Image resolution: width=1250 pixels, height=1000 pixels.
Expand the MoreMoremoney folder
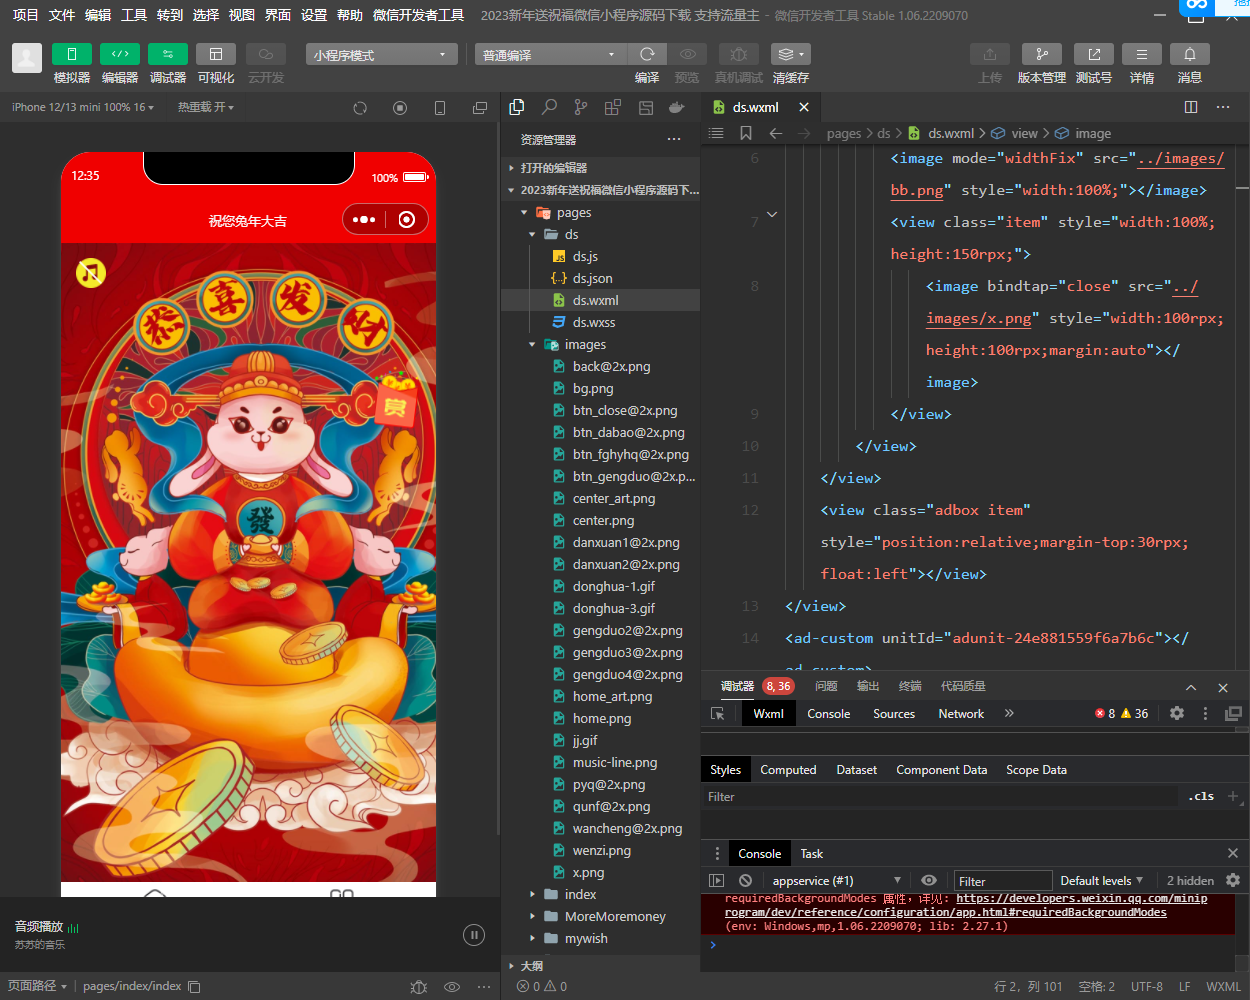(614, 916)
